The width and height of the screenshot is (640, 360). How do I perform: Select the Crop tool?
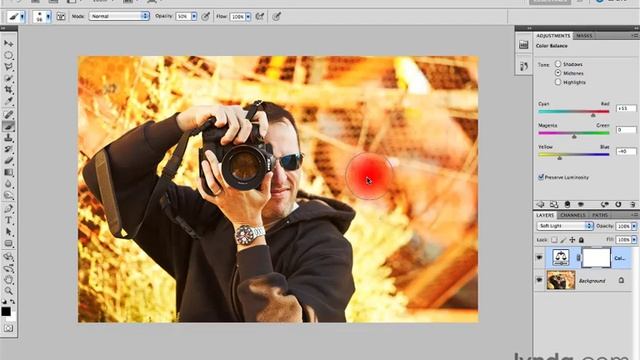(x=9, y=89)
